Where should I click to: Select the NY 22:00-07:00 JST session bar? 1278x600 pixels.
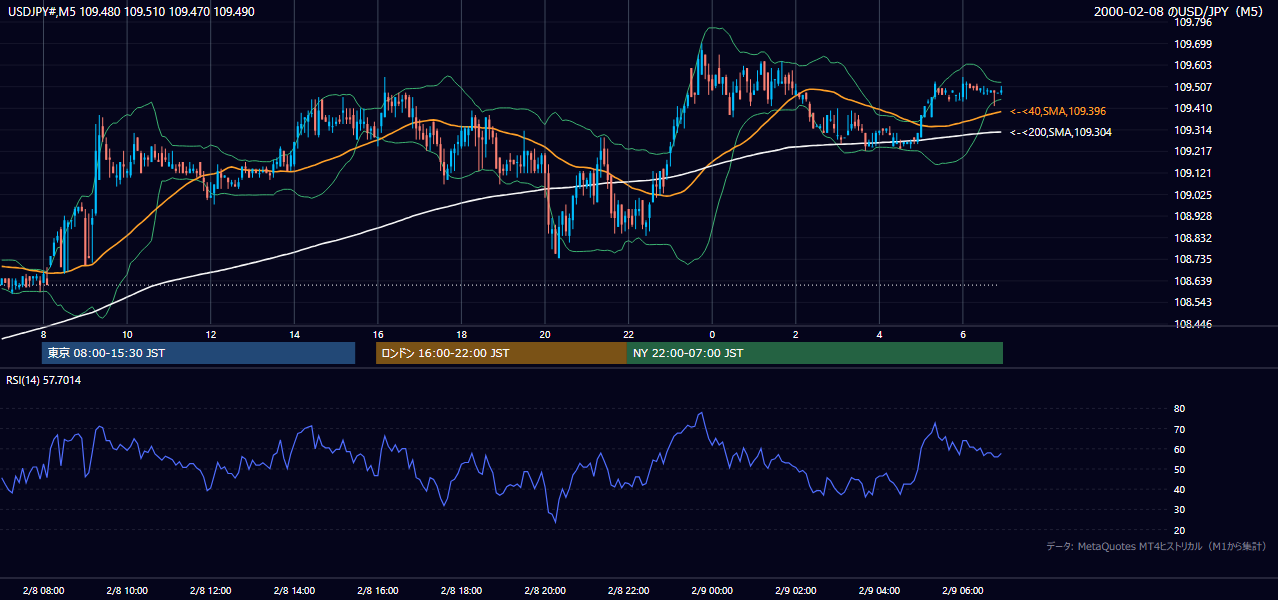tap(815, 353)
